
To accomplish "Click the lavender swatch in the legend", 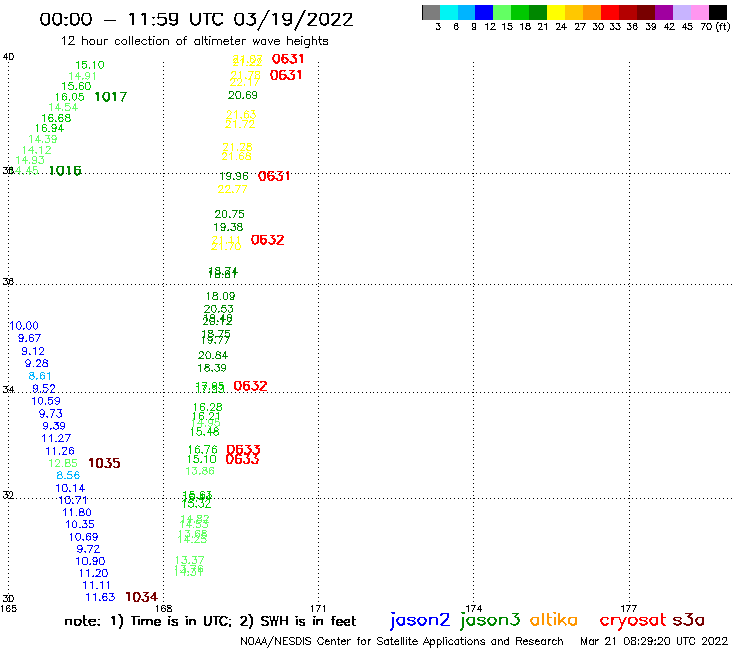I will pos(681,12).
